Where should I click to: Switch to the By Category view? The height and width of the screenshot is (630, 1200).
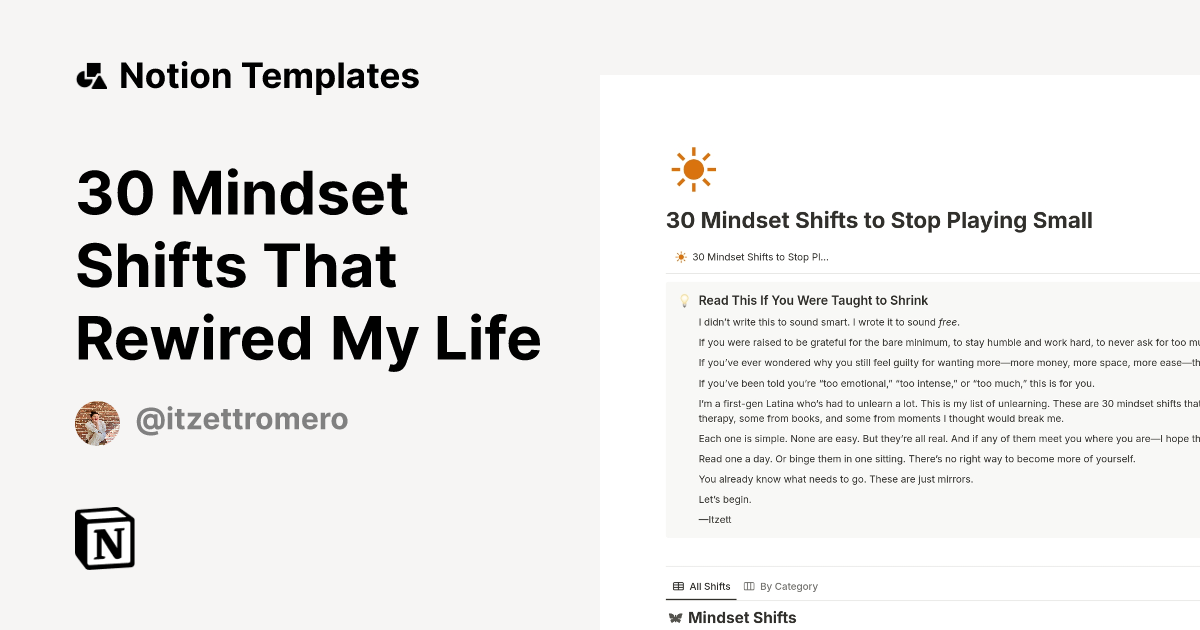point(789,586)
